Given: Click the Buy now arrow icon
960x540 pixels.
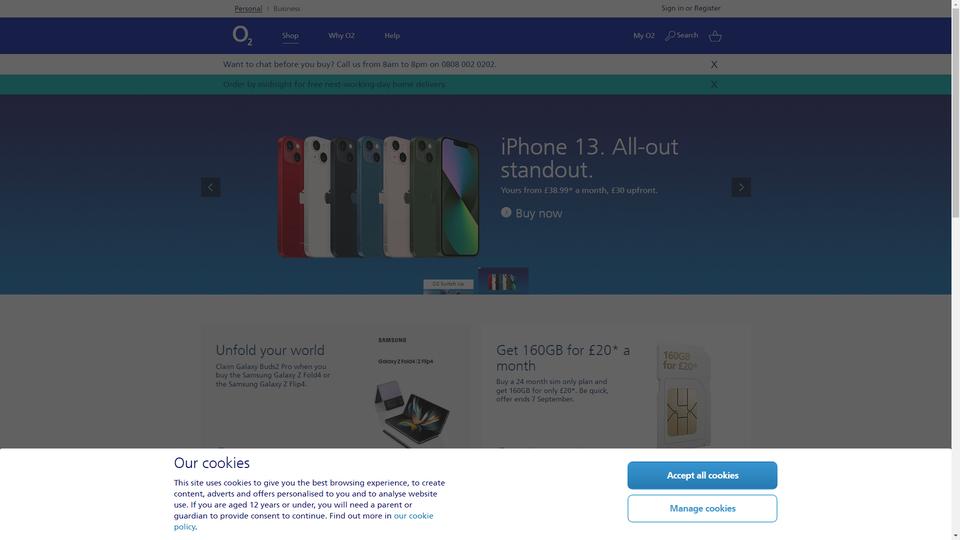Looking at the screenshot, I should click(x=506, y=212).
